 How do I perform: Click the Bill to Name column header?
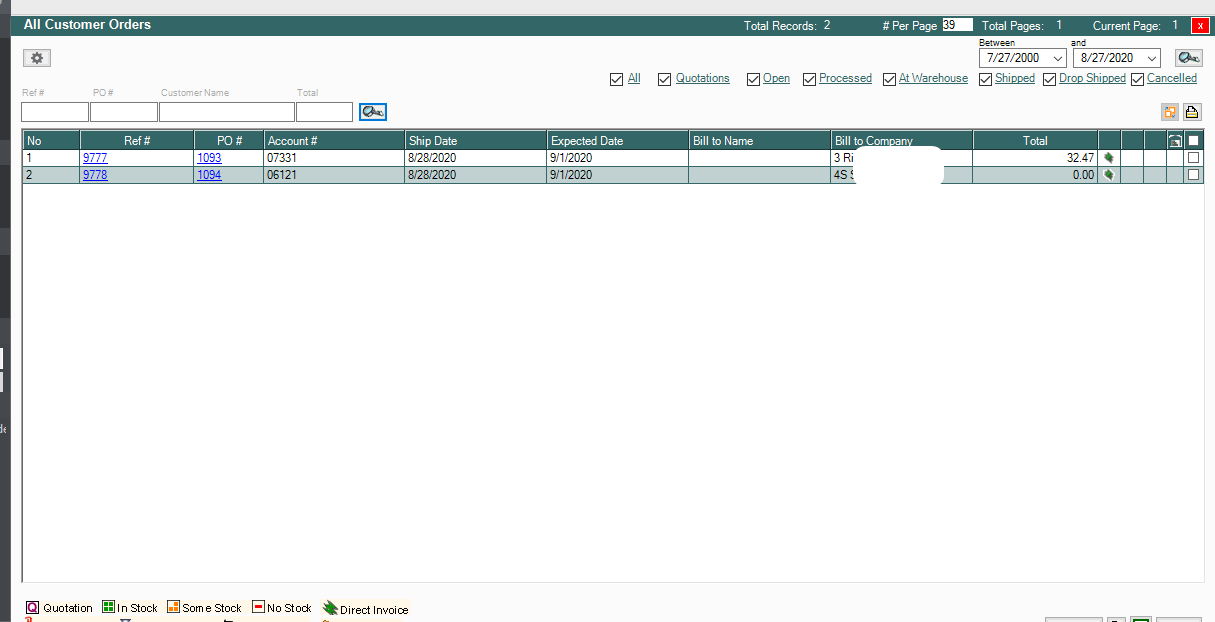759,141
